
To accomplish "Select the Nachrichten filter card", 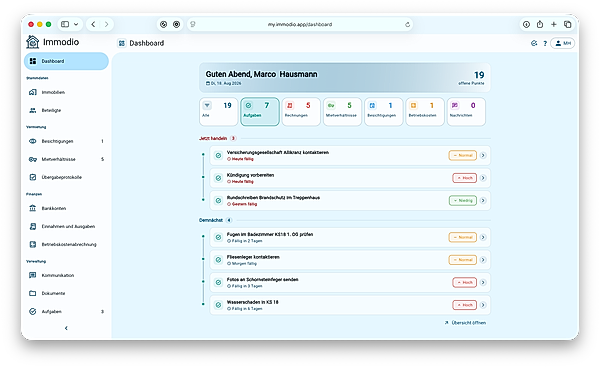I will (x=466, y=111).
